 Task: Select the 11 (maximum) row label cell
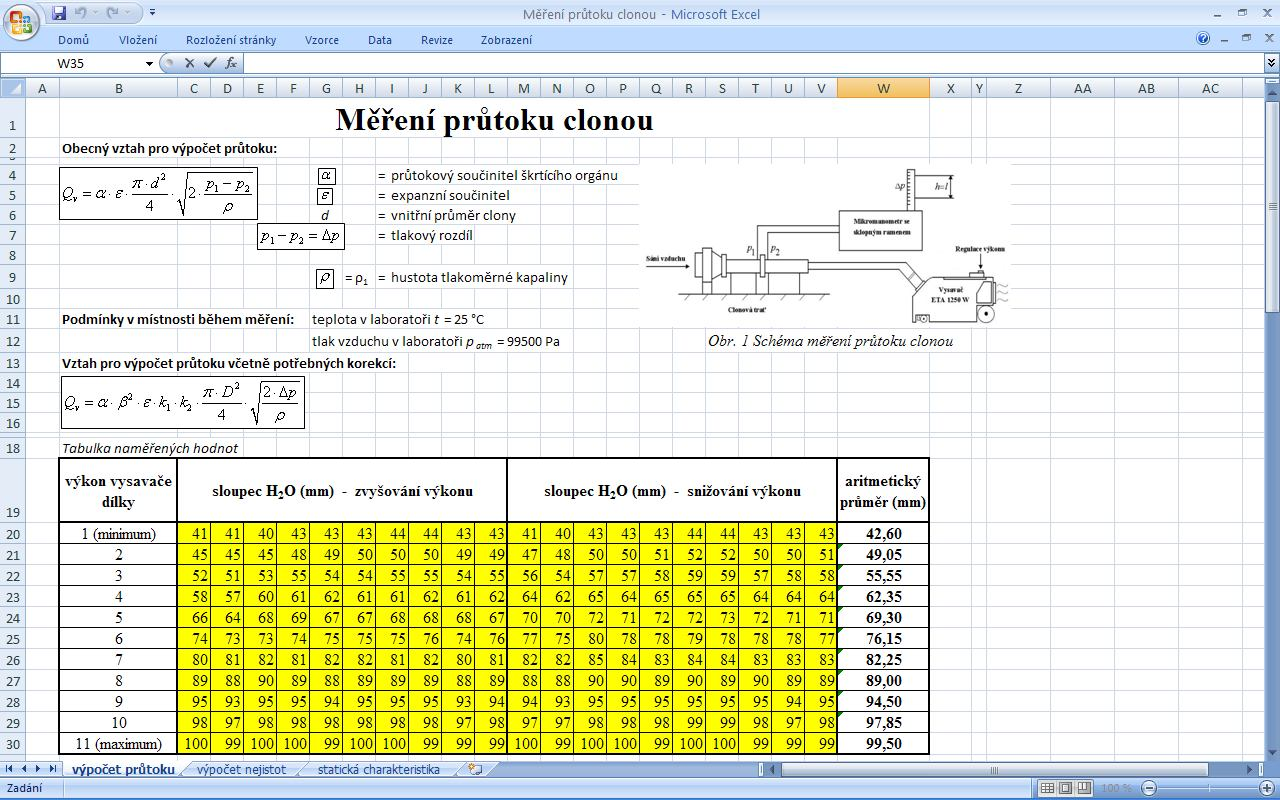118,743
